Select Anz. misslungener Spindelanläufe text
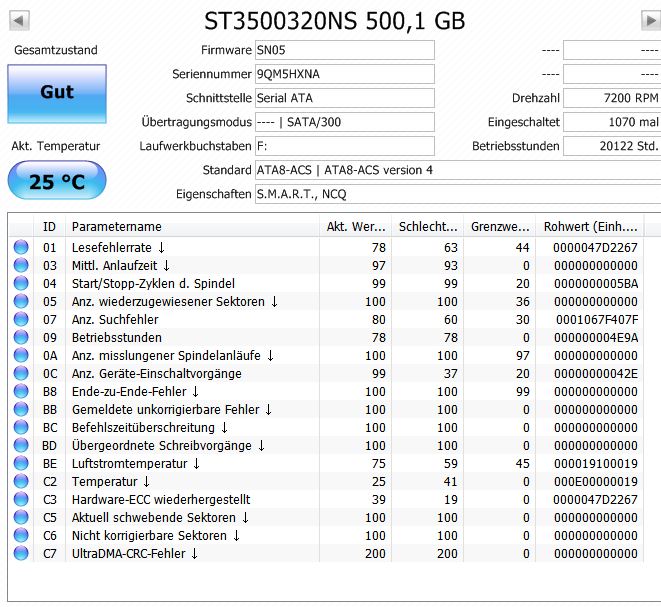 [x=173, y=356]
